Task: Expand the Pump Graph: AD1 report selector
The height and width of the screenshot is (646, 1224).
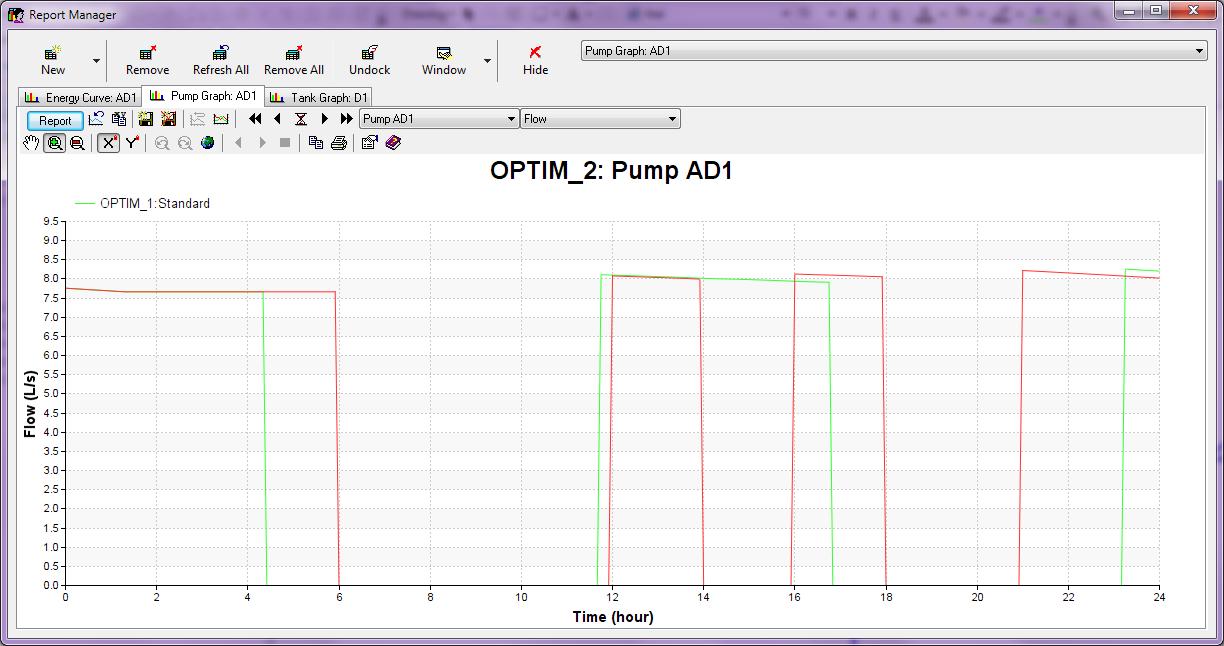Action: coord(1200,51)
